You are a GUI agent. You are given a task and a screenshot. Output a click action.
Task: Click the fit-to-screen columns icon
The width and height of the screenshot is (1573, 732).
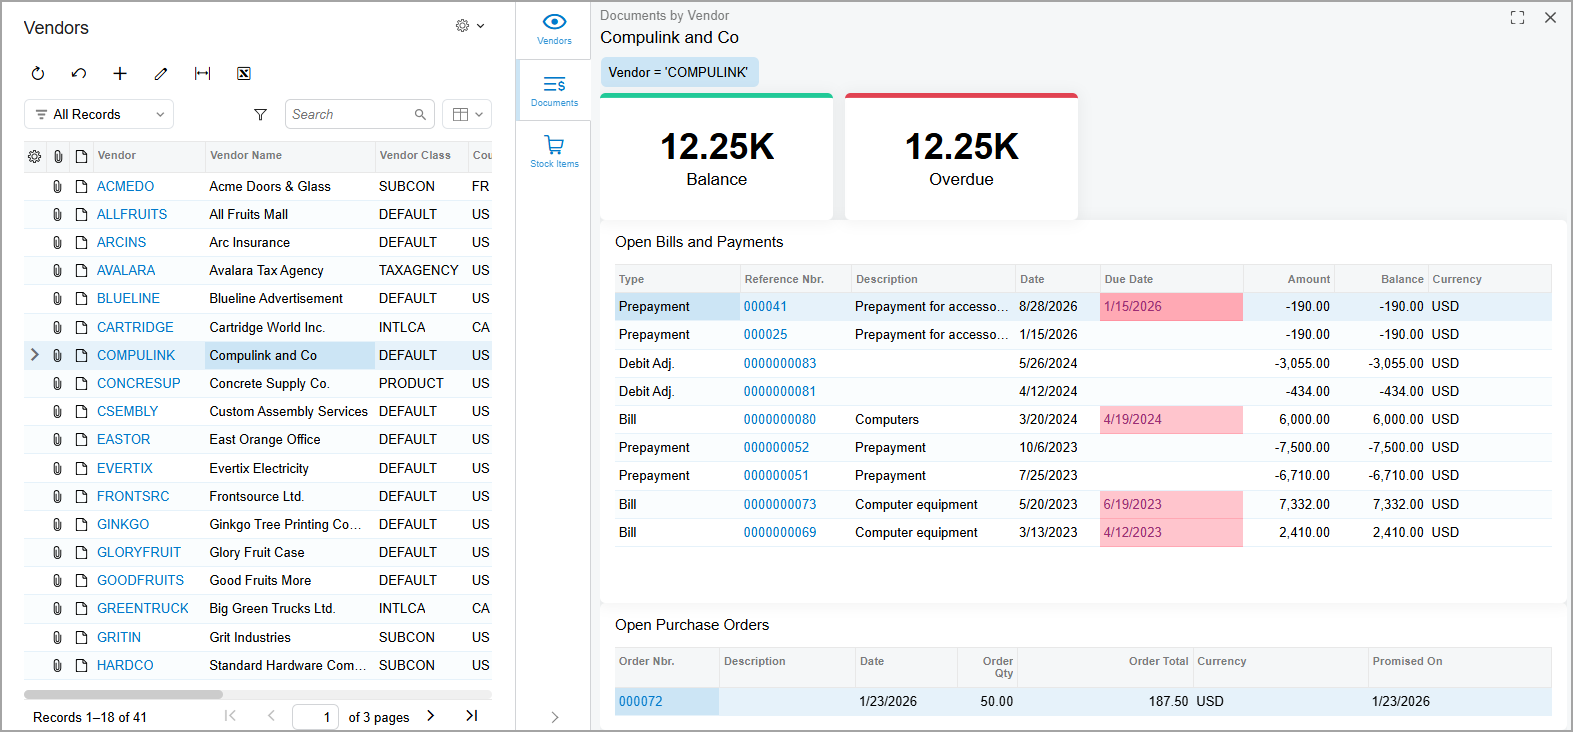[202, 73]
